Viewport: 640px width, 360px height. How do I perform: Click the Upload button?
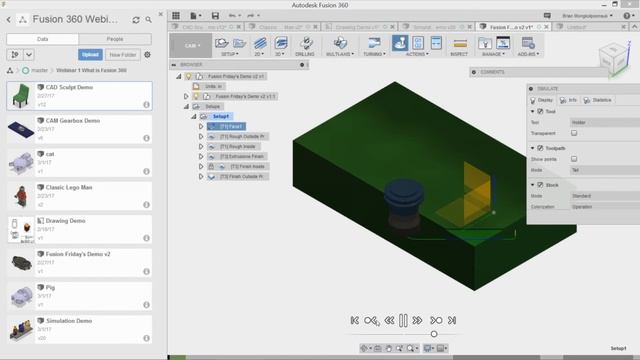90,55
